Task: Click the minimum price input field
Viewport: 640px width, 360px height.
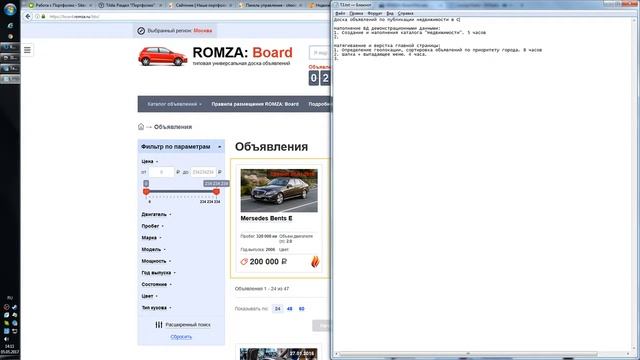Action: click(x=161, y=172)
